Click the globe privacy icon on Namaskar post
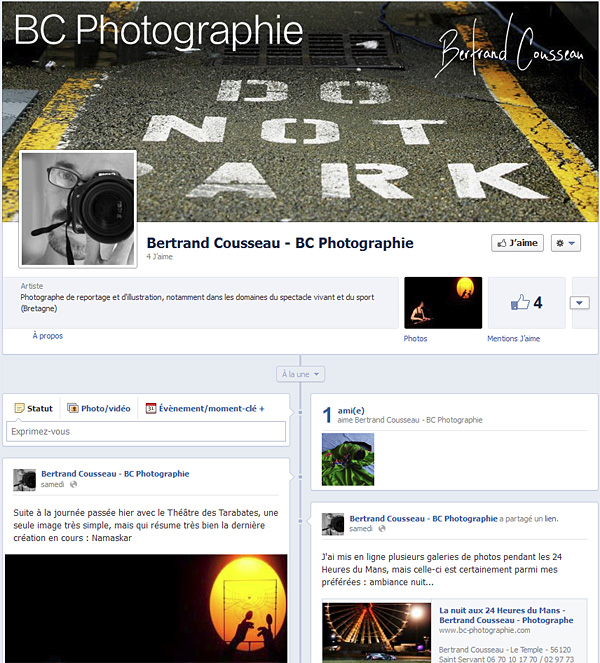Viewport: 600px width, 663px height. (73, 485)
